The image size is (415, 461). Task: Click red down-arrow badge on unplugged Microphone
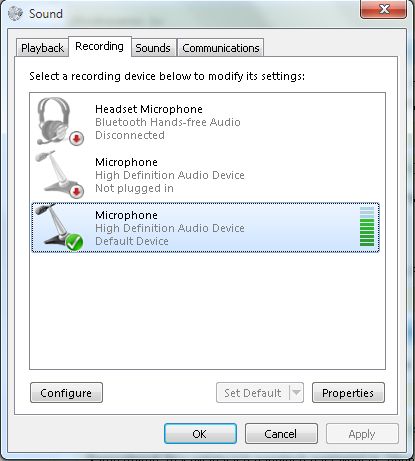(x=76, y=191)
